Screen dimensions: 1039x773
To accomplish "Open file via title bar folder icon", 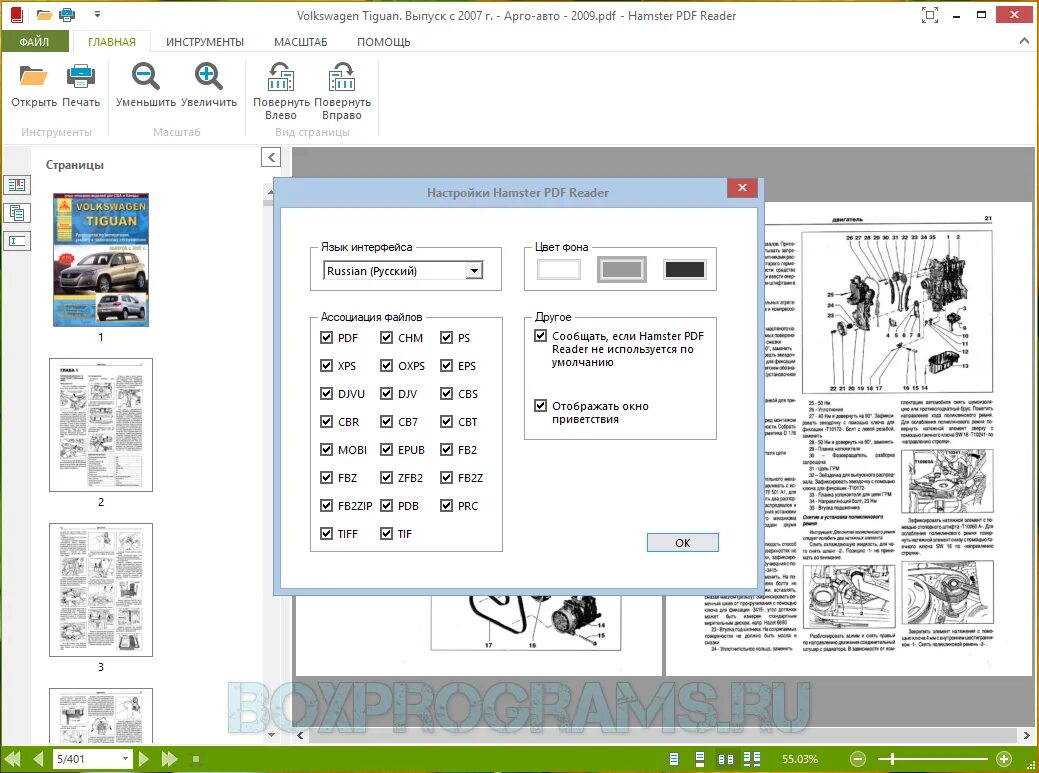I will [x=44, y=14].
